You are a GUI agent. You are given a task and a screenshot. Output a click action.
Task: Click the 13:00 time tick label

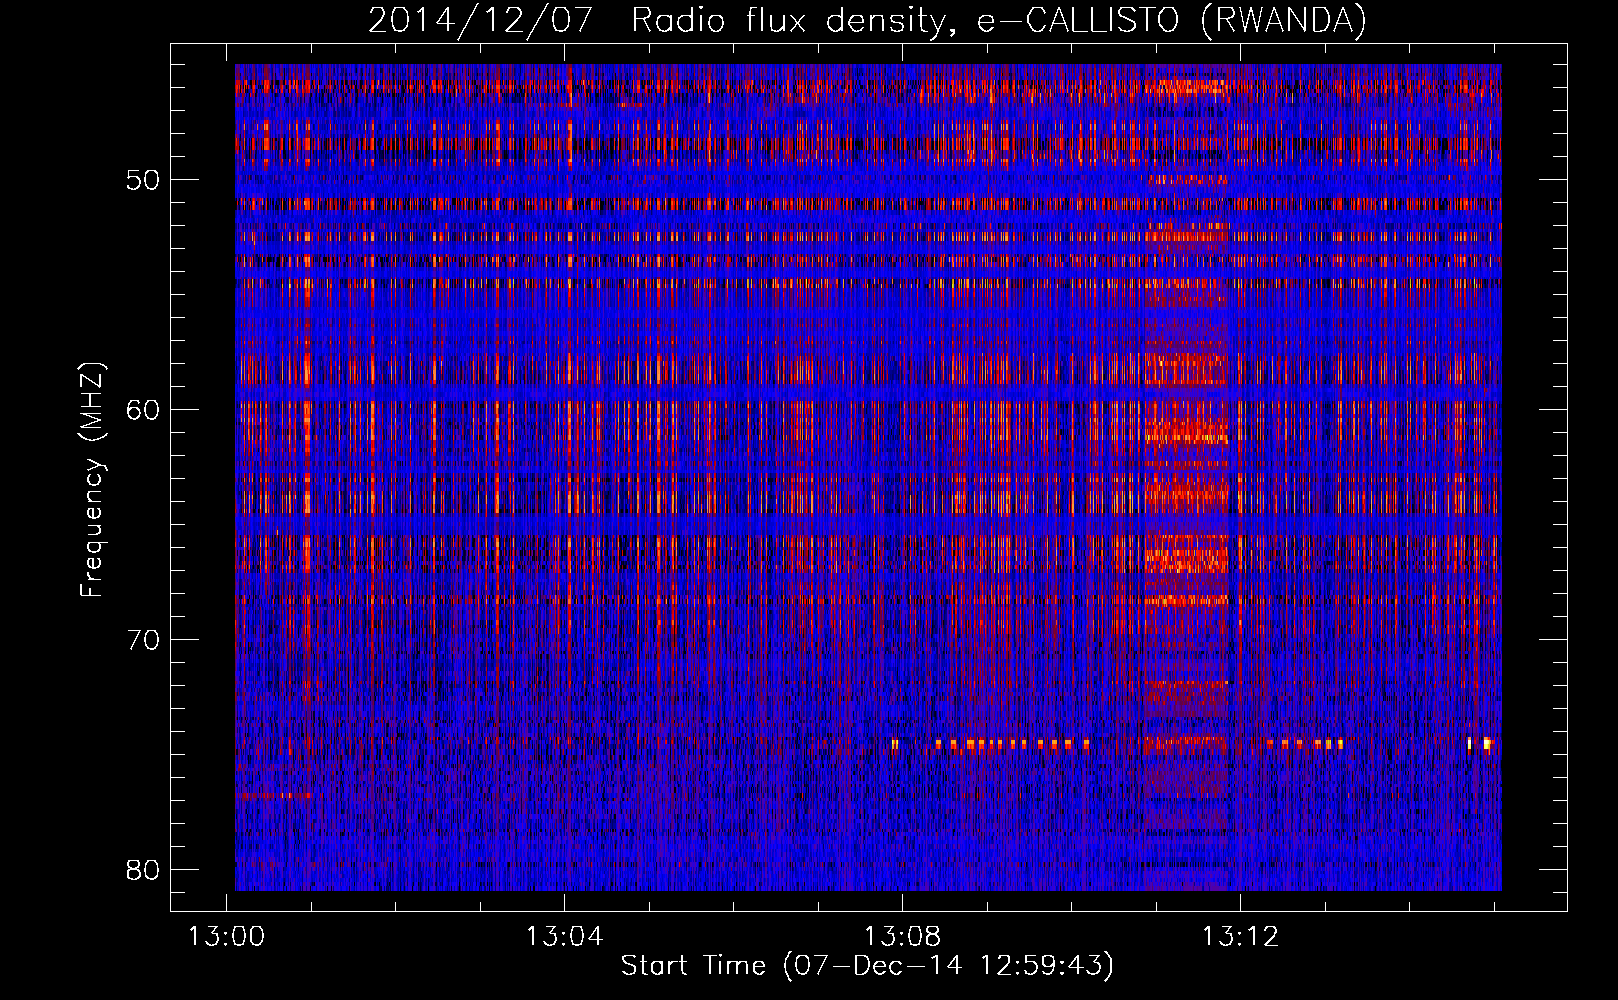click(x=227, y=937)
